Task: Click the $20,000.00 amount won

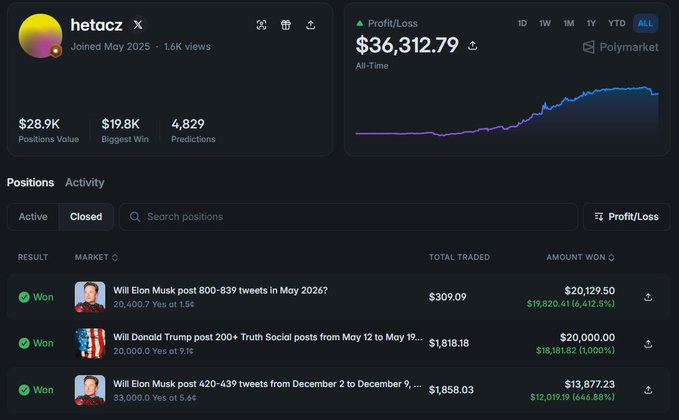Action: (x=587, y=337)
